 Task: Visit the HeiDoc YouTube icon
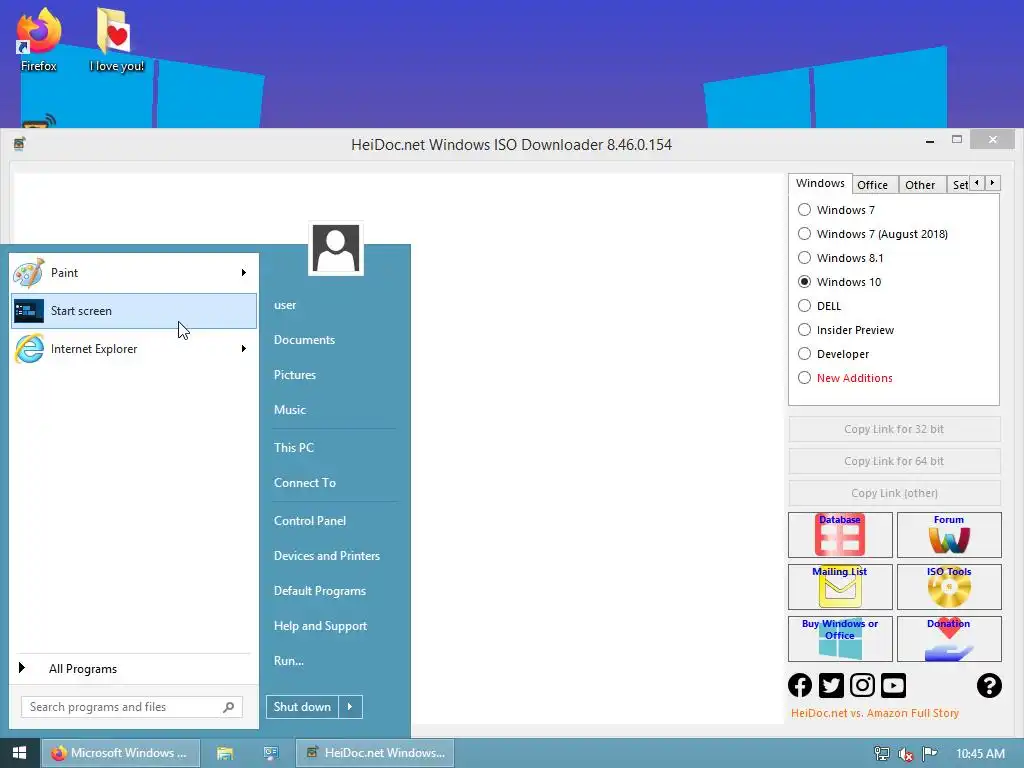tap(893, 685)
